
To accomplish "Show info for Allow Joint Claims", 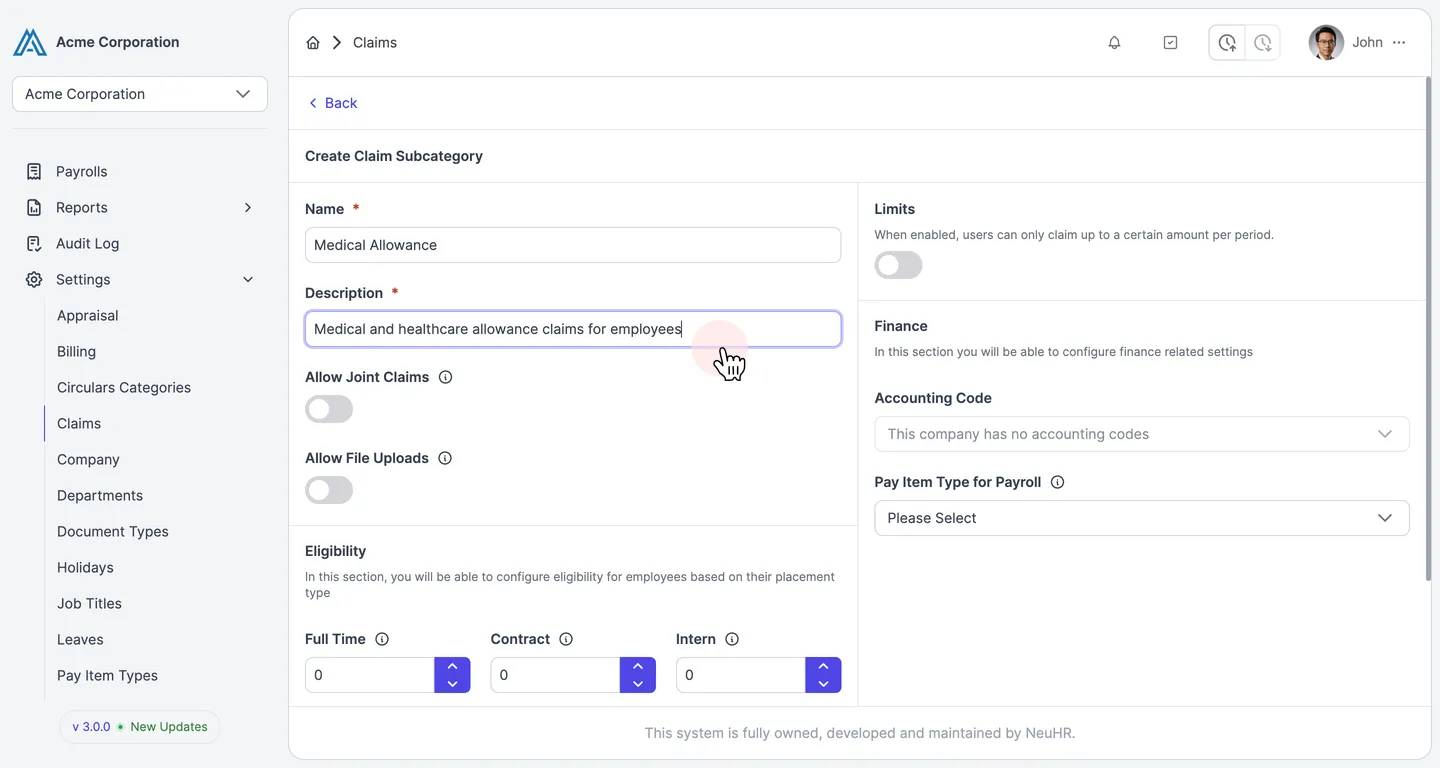I will click(446, 377).
